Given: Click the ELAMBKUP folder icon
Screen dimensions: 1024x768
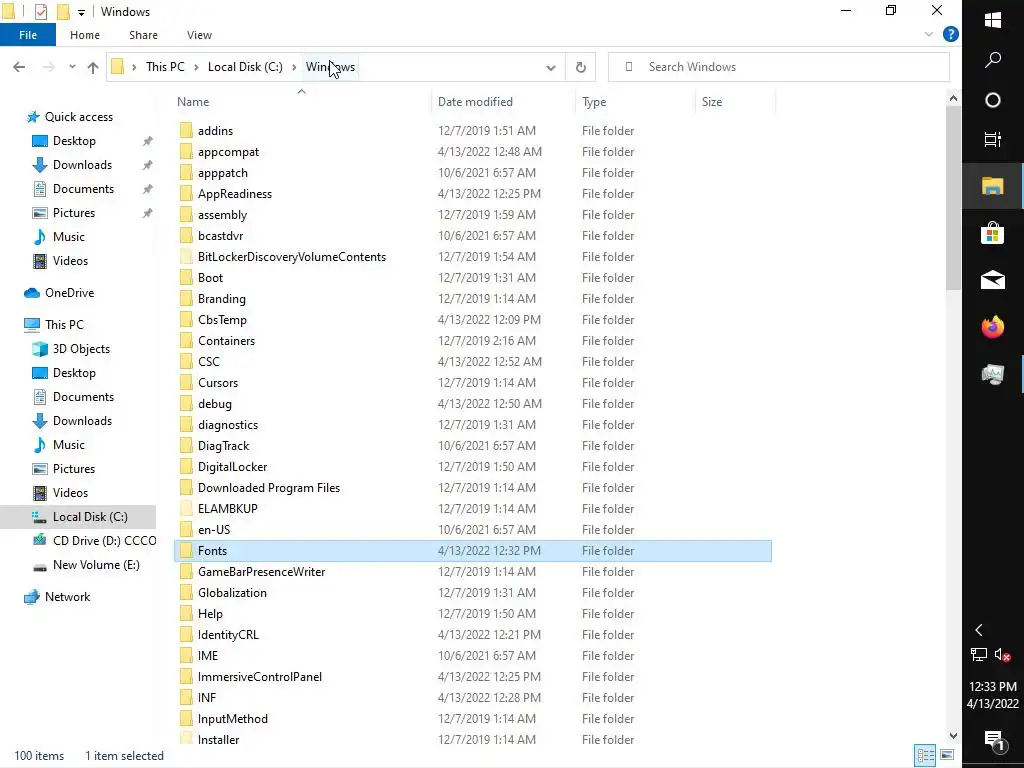Looking at the screenshot, I should click(186, 509).
